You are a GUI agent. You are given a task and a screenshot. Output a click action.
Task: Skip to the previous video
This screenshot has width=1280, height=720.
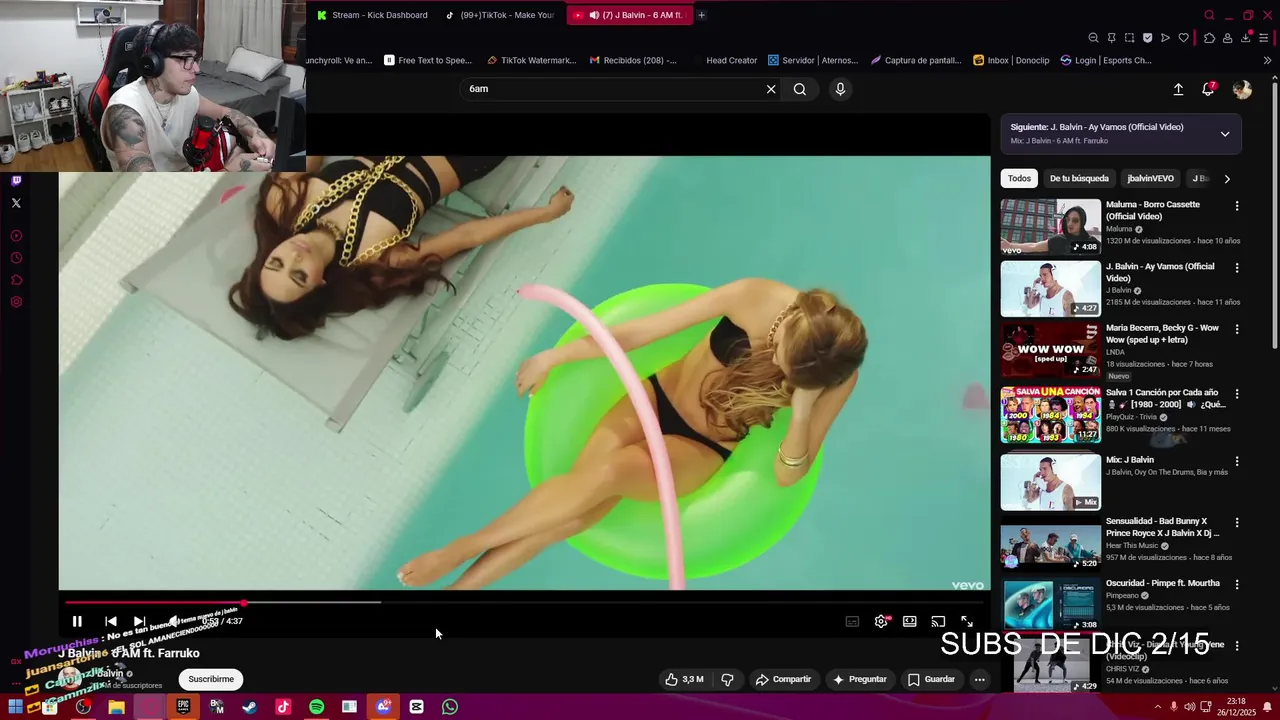(110, 621)
